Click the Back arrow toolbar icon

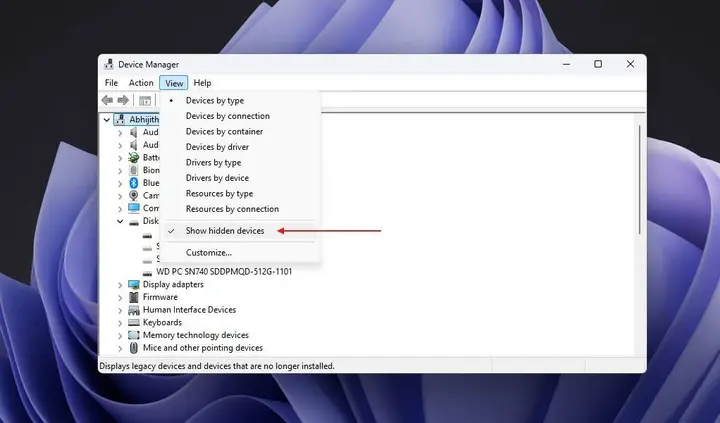pyautogui.click(x=107, y=100)
